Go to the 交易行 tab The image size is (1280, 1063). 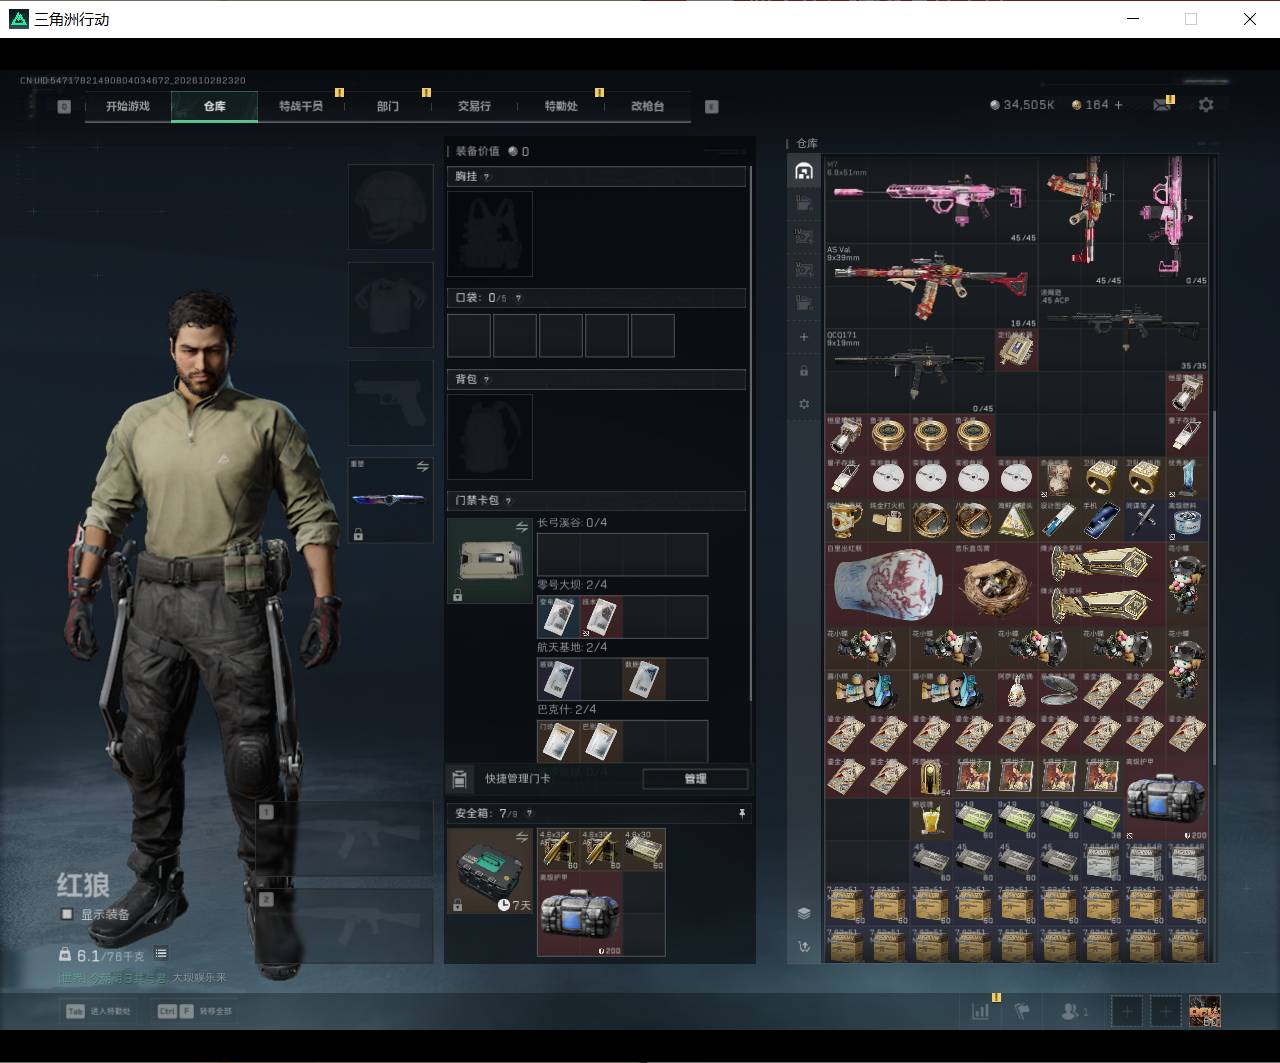[x=474, y=106]
